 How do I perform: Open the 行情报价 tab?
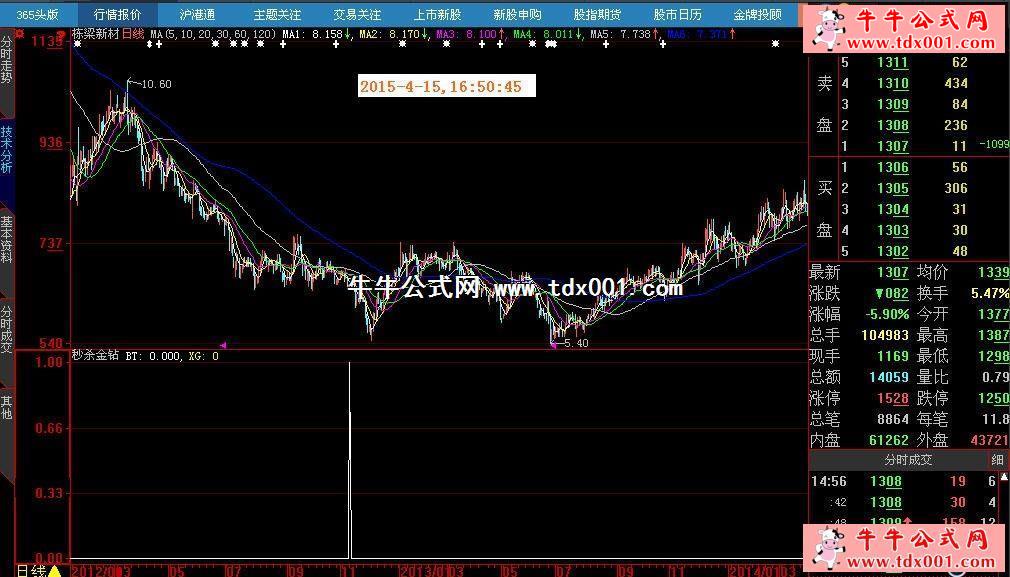tap(117, 15)
